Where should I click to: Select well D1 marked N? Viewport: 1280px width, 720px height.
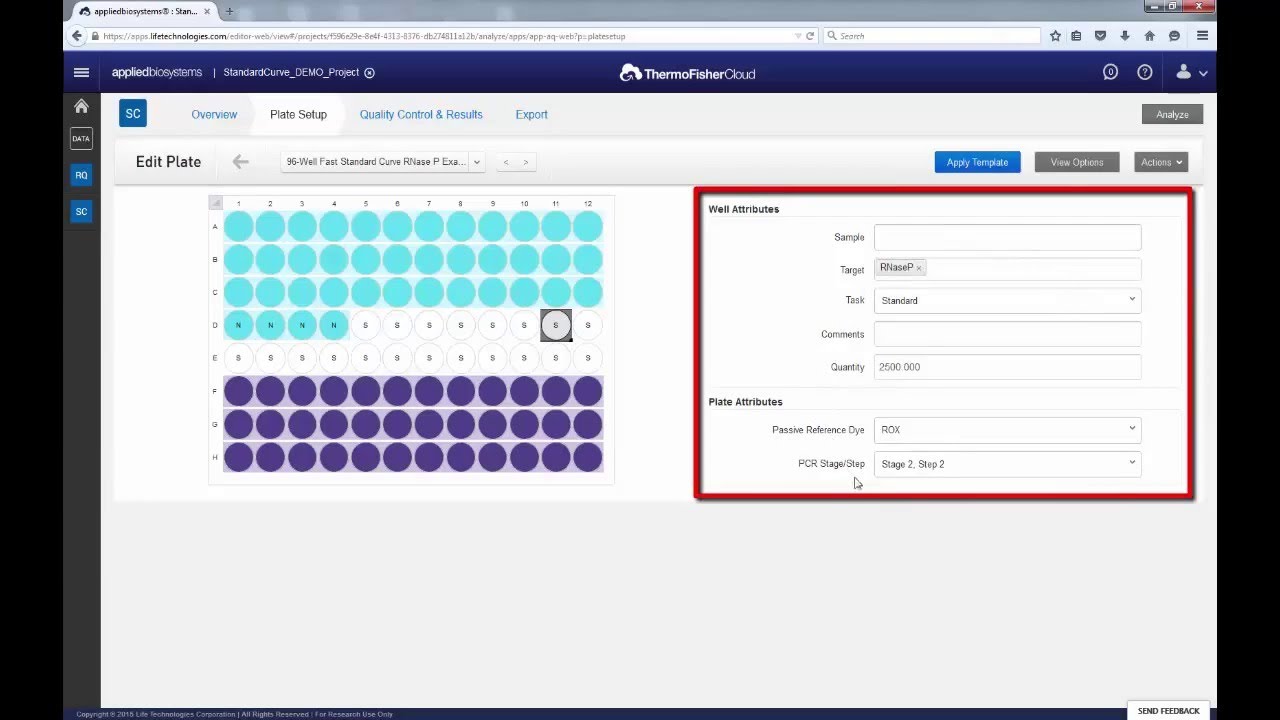(x=238, y=325)
